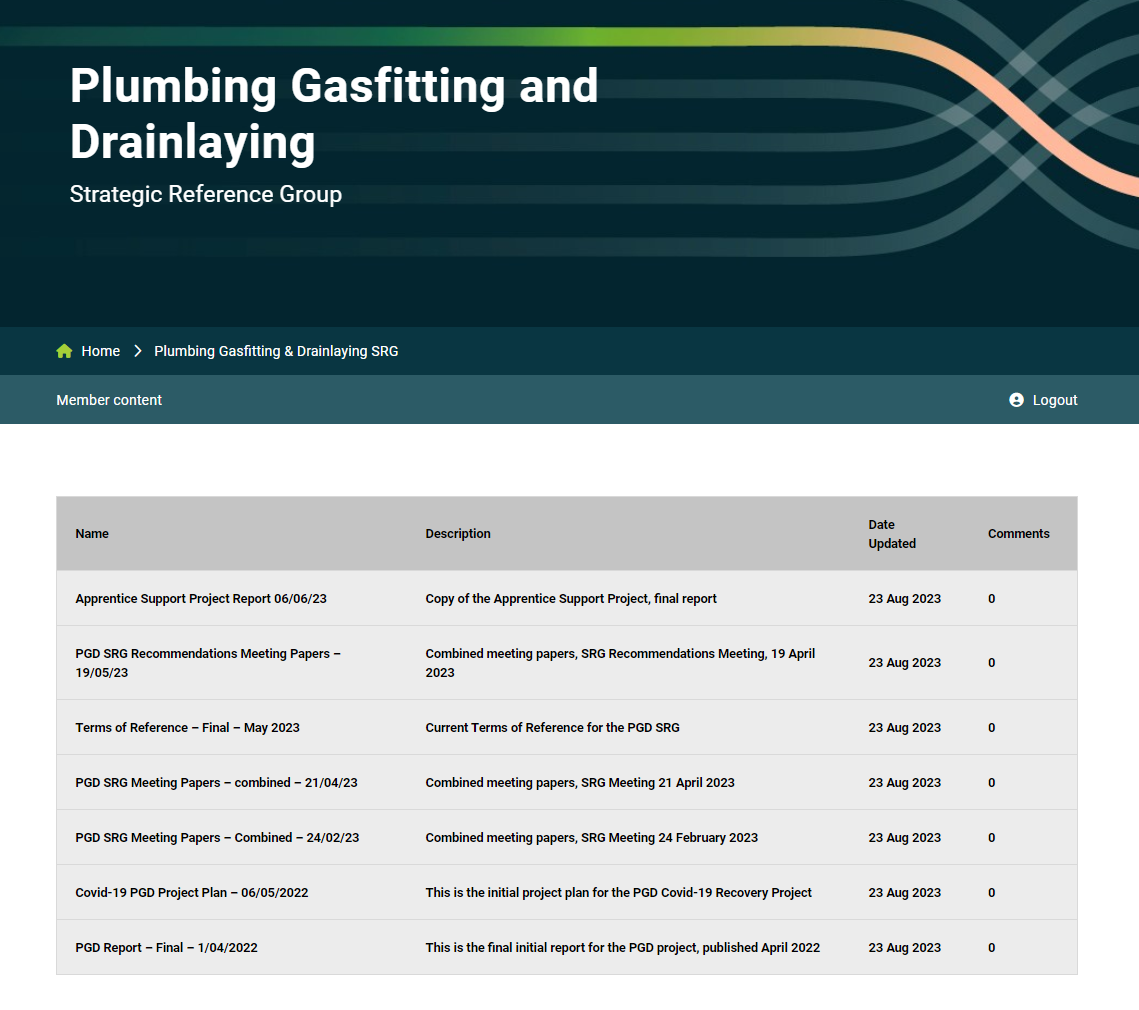Click the Description column header

click(x=458, y=534)
